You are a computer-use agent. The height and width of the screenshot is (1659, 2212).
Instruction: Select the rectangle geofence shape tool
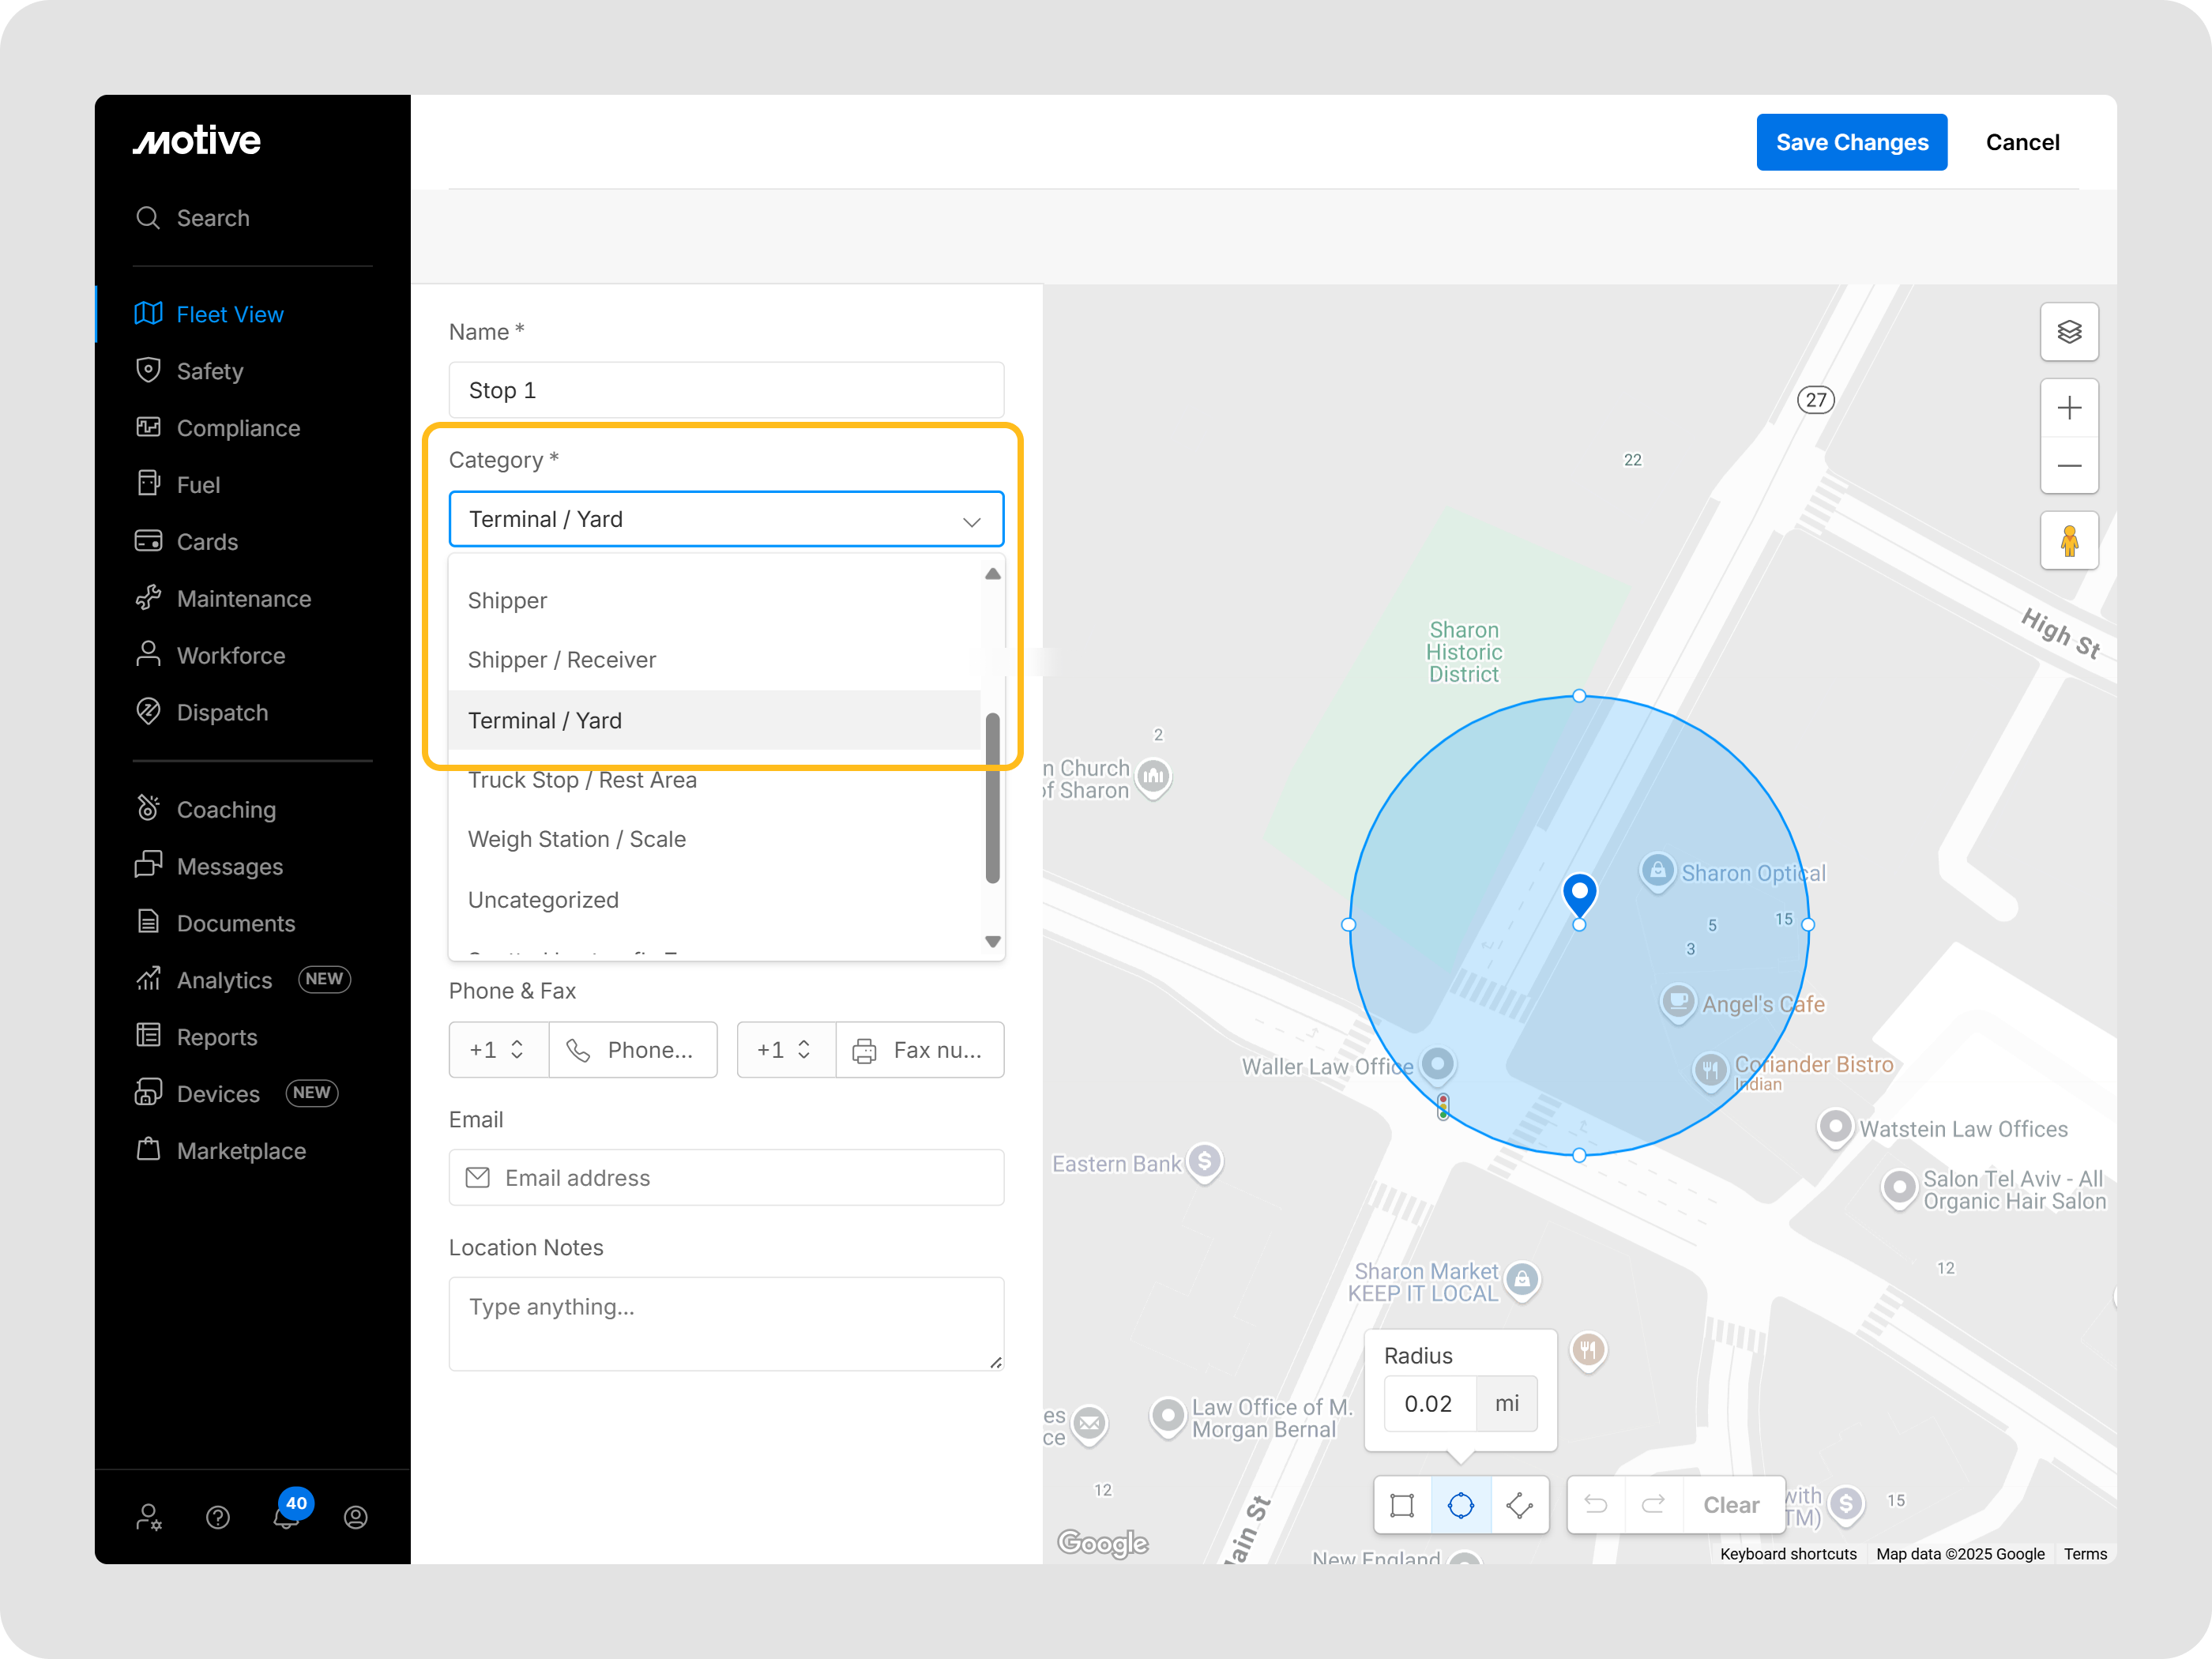pyautogui.click(x=1402, y=1505)
